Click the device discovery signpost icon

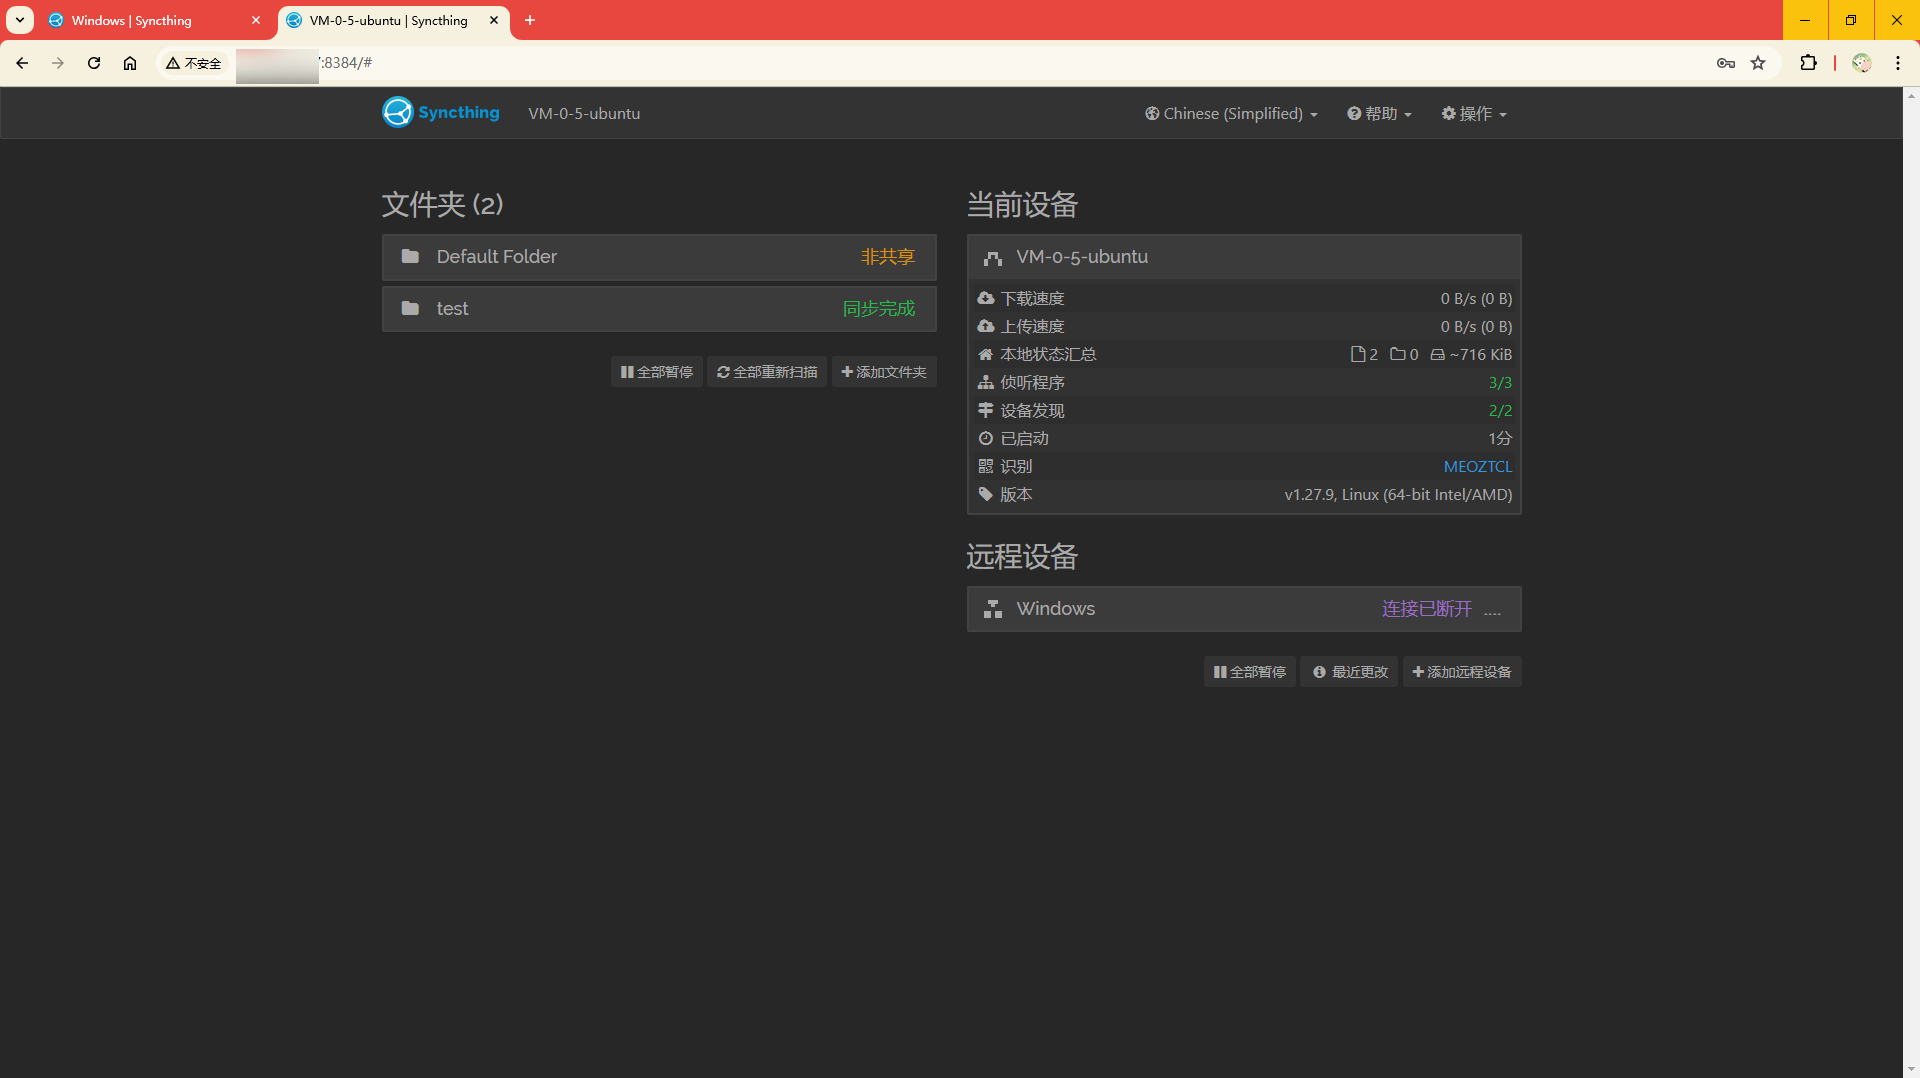[986, 410]
